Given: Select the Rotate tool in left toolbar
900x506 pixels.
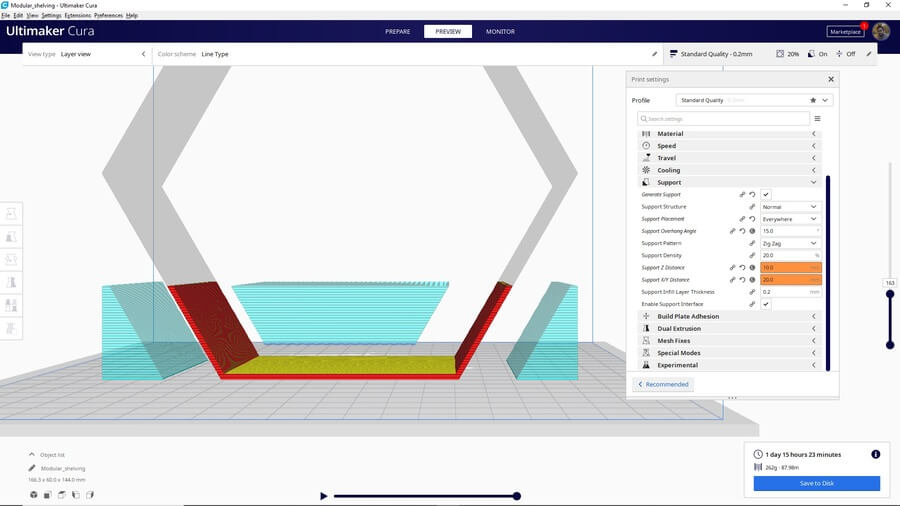Looking at the screenshot, I should point(11,259).
